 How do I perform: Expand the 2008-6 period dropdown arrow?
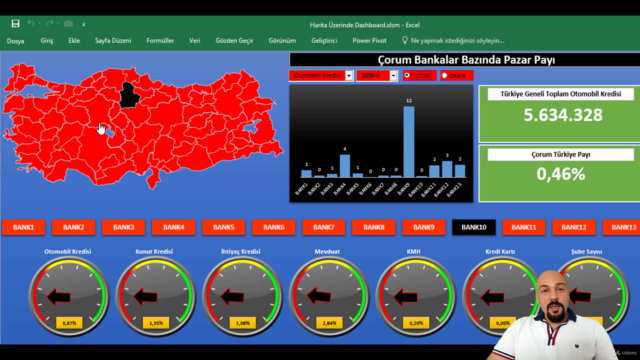tap(393, 76)
